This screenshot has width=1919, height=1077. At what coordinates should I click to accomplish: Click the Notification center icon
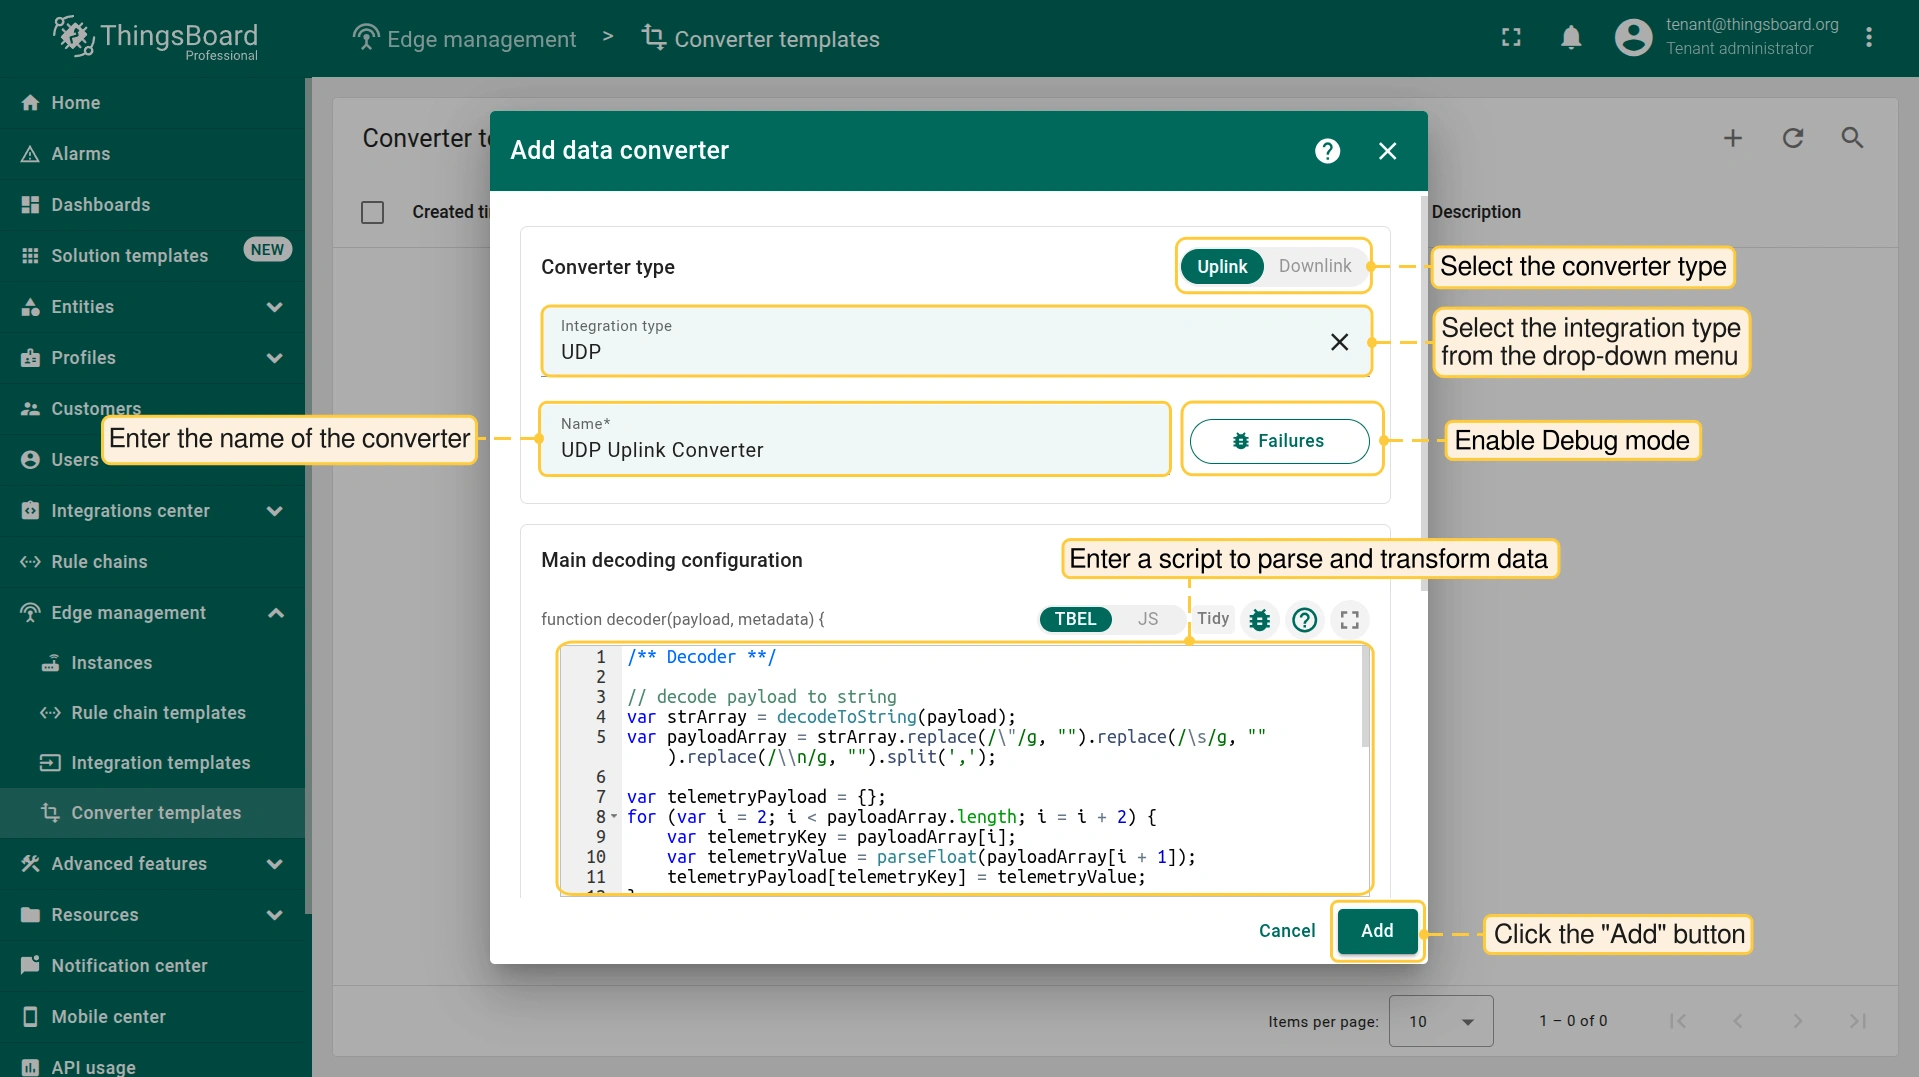[x=30, y=966]
